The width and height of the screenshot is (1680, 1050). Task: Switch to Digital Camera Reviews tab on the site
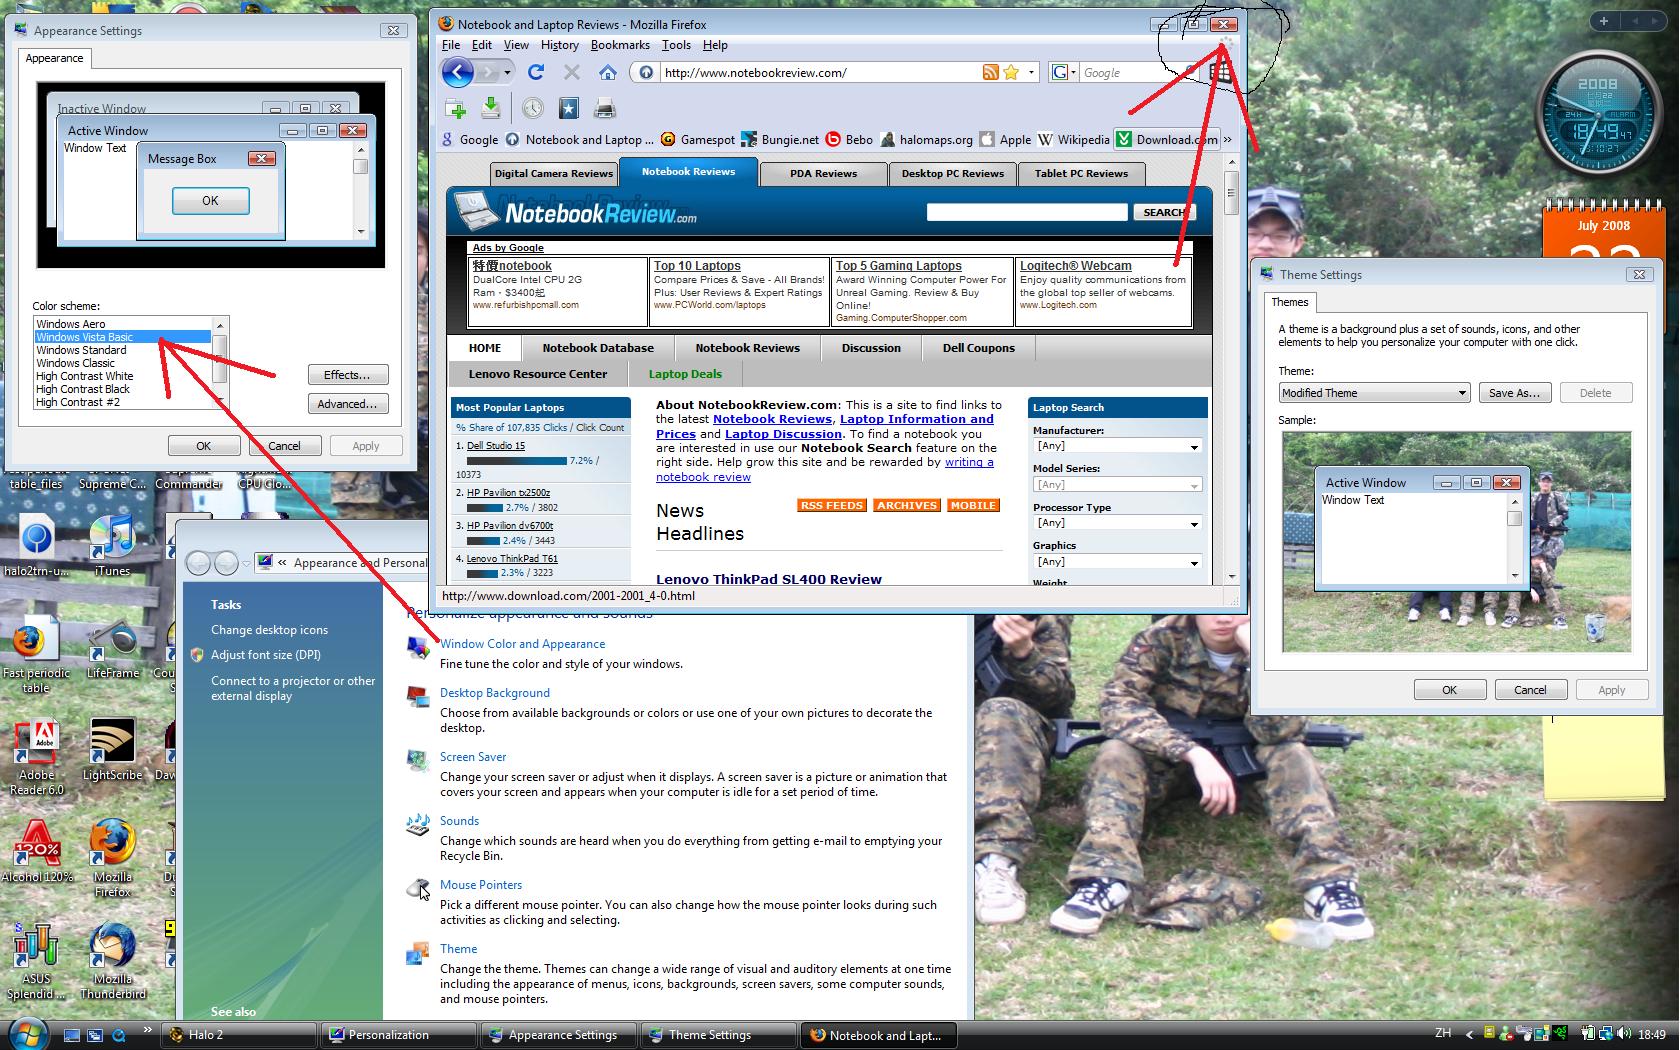pos(553,174)
